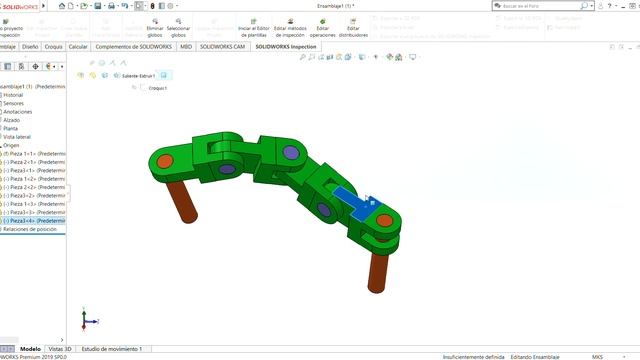The width and height of the screenshot is (640, 360).
Task: Click the Section View icon
Action: click(x=330, y=57)
